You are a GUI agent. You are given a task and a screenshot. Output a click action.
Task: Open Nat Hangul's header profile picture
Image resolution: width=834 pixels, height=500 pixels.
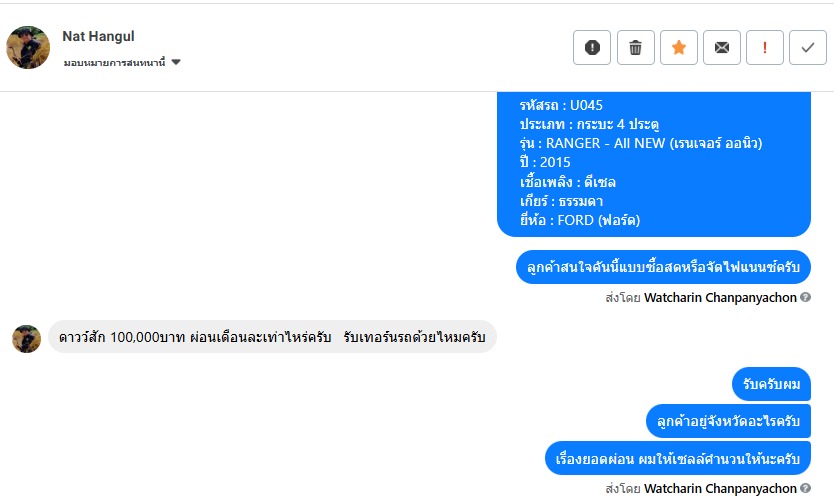point(28,47)
